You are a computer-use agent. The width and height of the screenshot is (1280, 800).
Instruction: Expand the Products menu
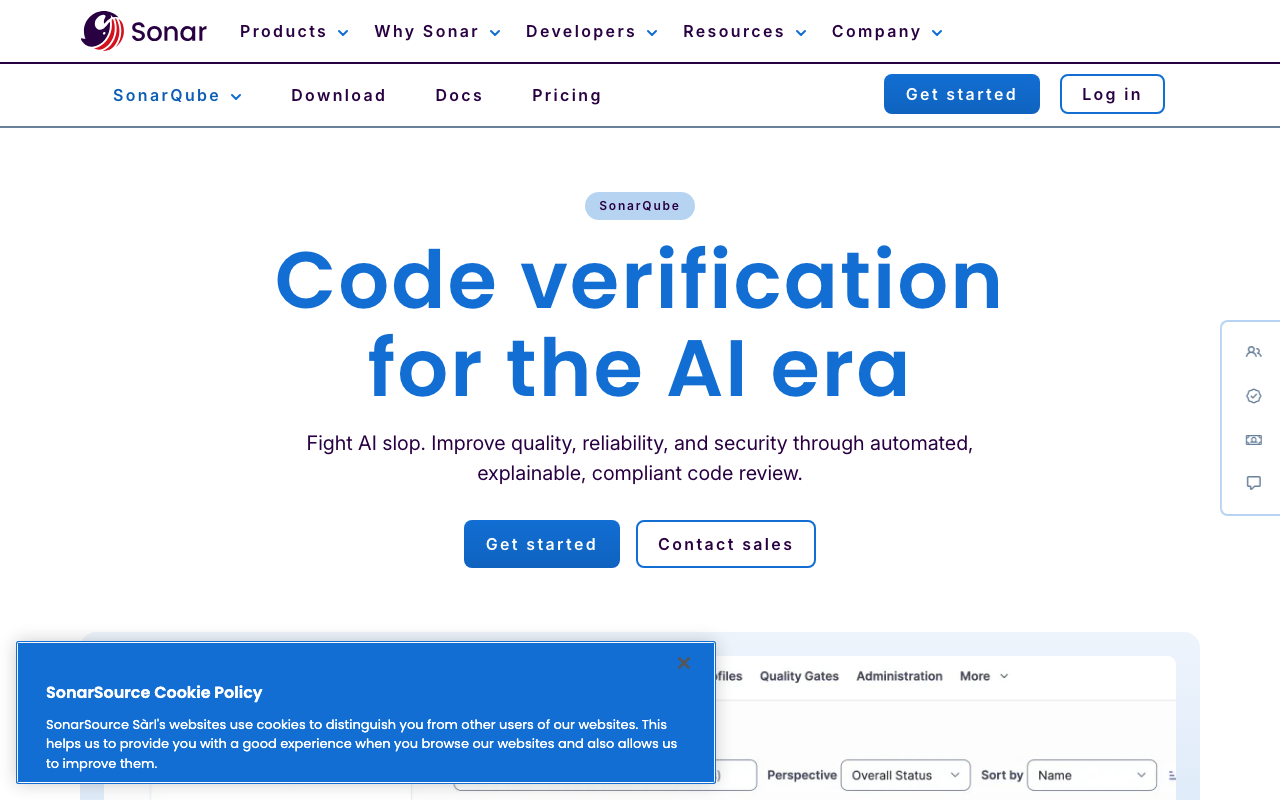pyautogui.click(x=294, y=32)
